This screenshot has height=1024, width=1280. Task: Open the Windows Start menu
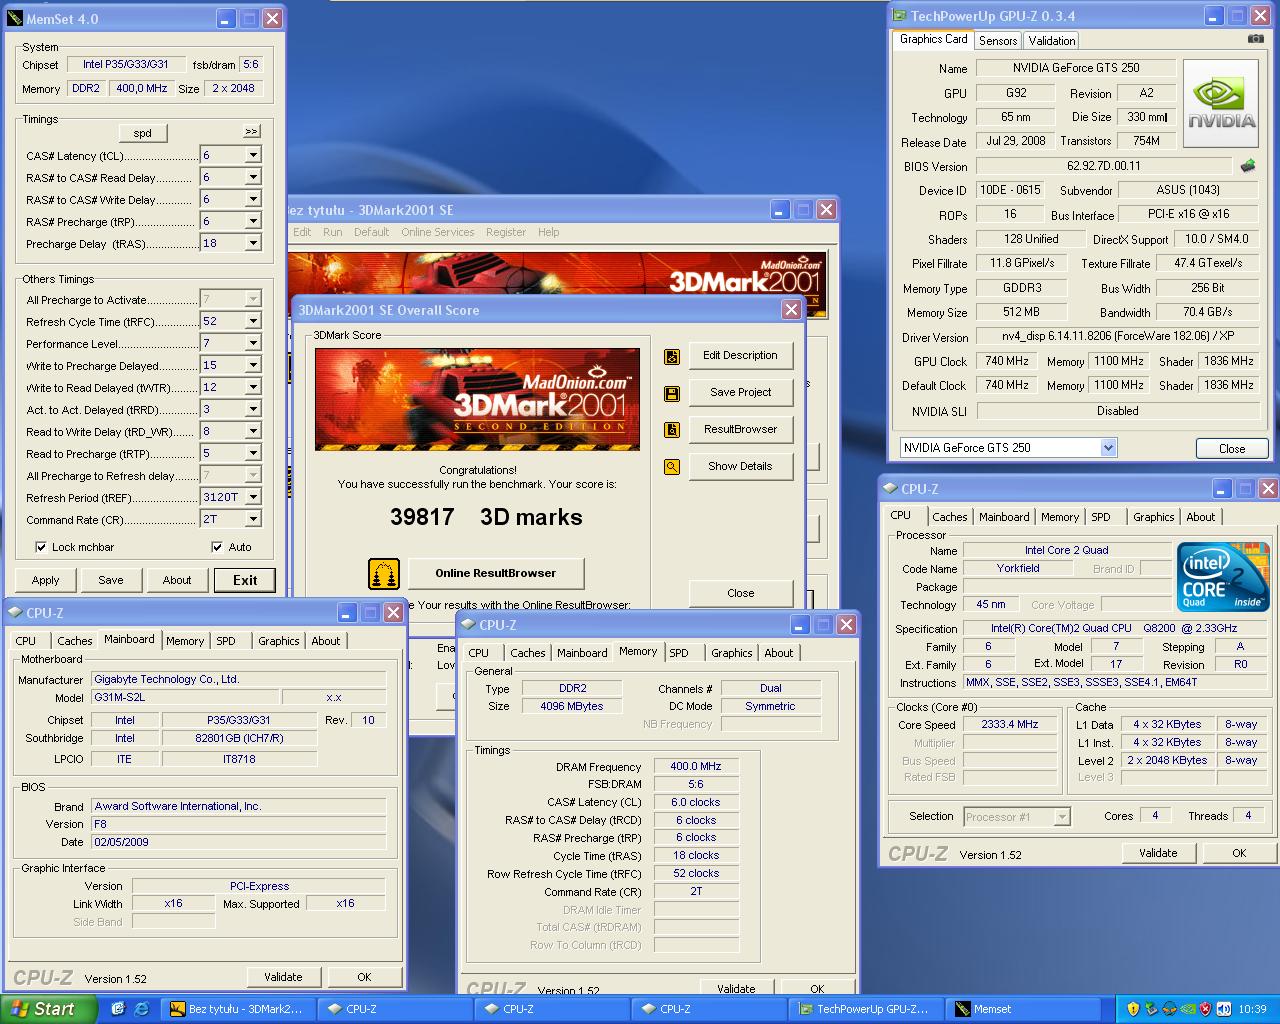coord(48,1009)
